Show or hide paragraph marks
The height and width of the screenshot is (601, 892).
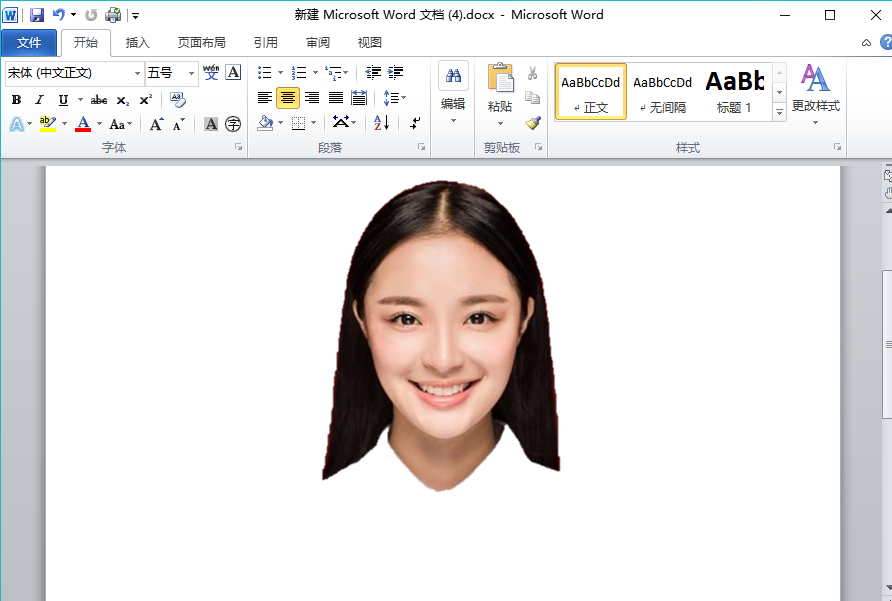416,123
